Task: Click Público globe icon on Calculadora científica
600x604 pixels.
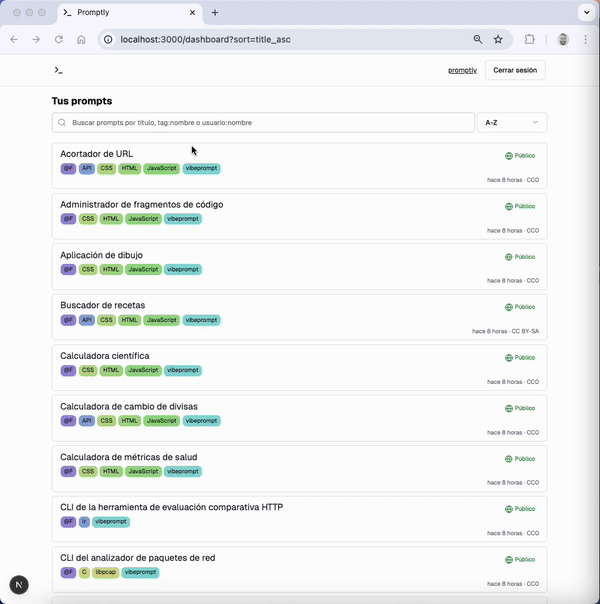Action: [x=509, y=358]
